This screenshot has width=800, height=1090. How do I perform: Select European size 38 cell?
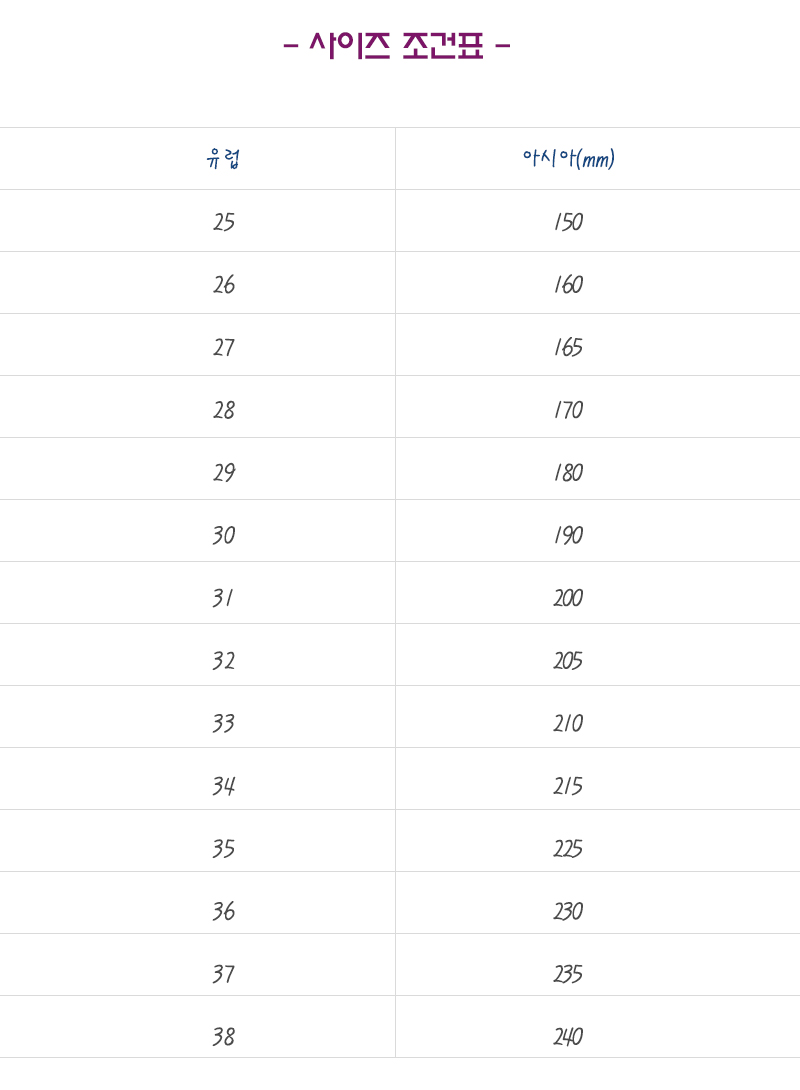pyautogui.click(x=223, y=1036)
